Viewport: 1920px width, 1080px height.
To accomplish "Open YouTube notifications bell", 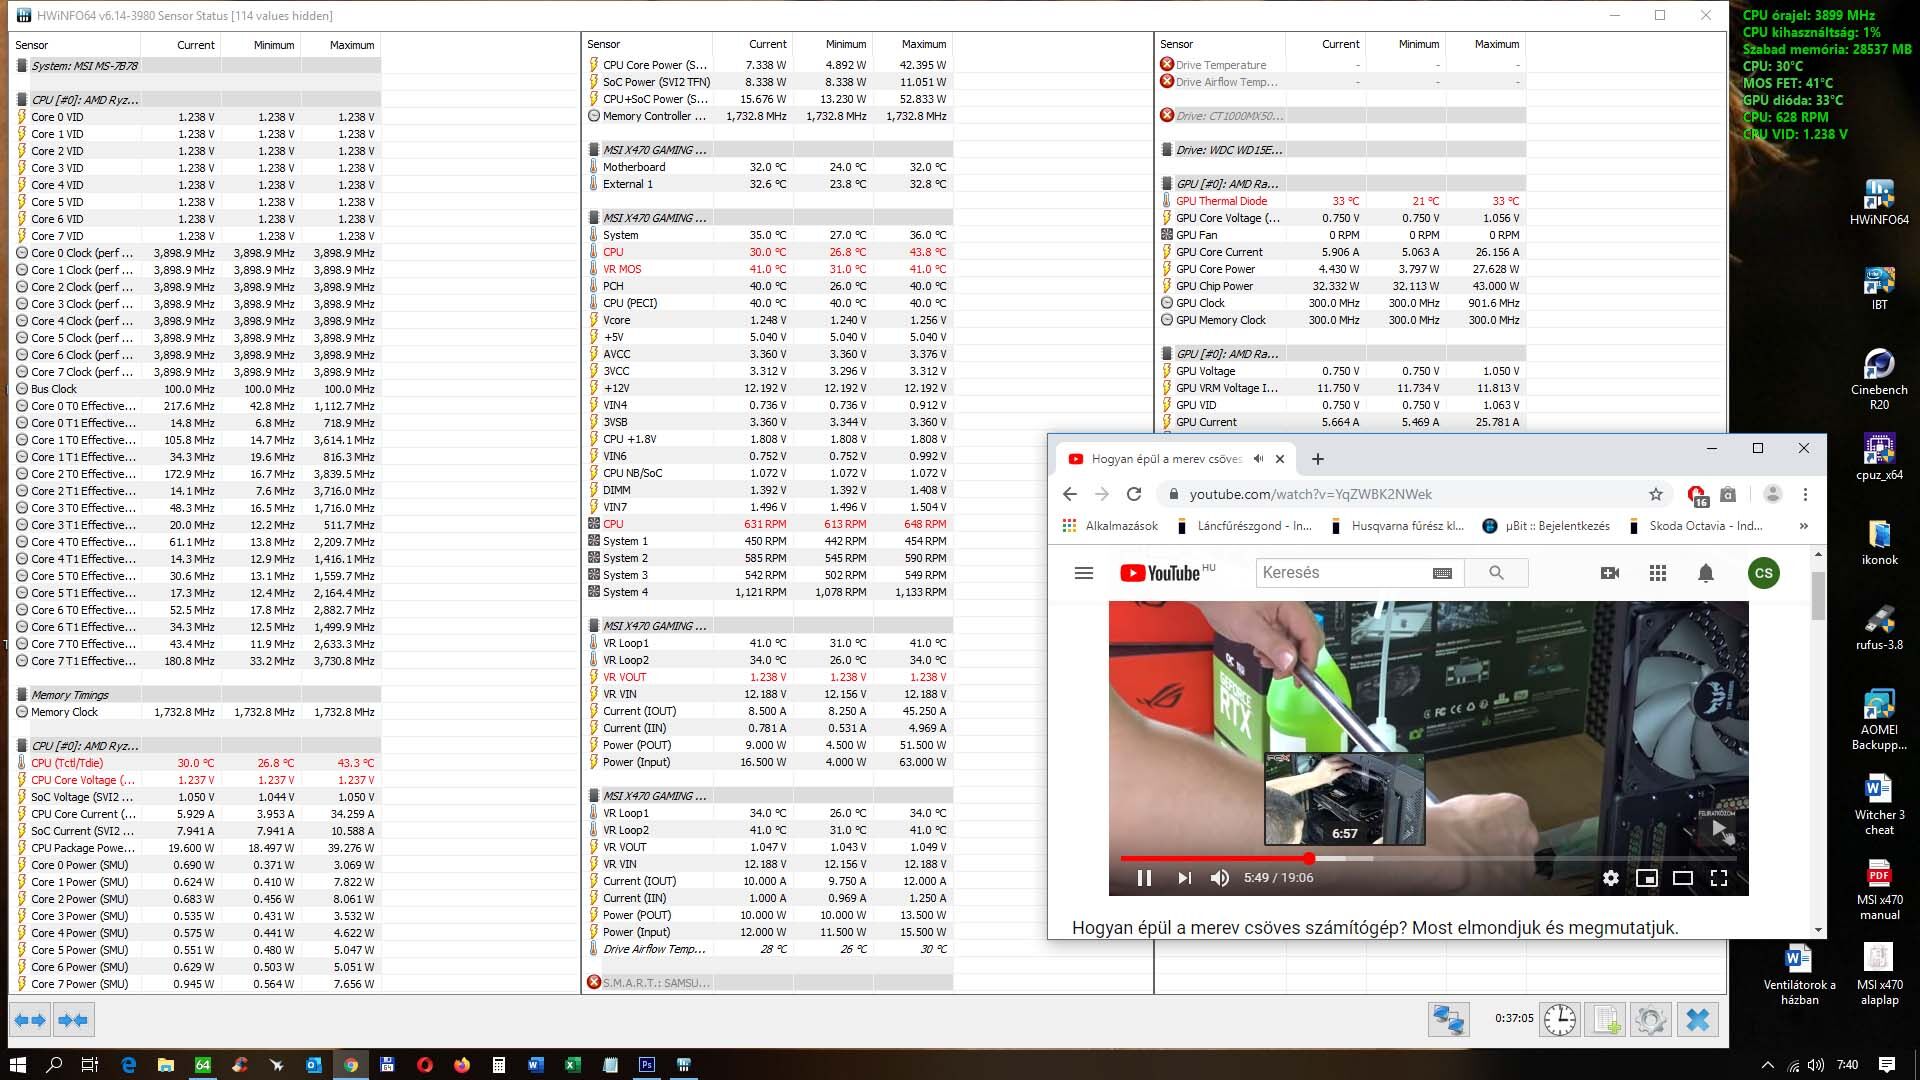I will [1706, 573].
